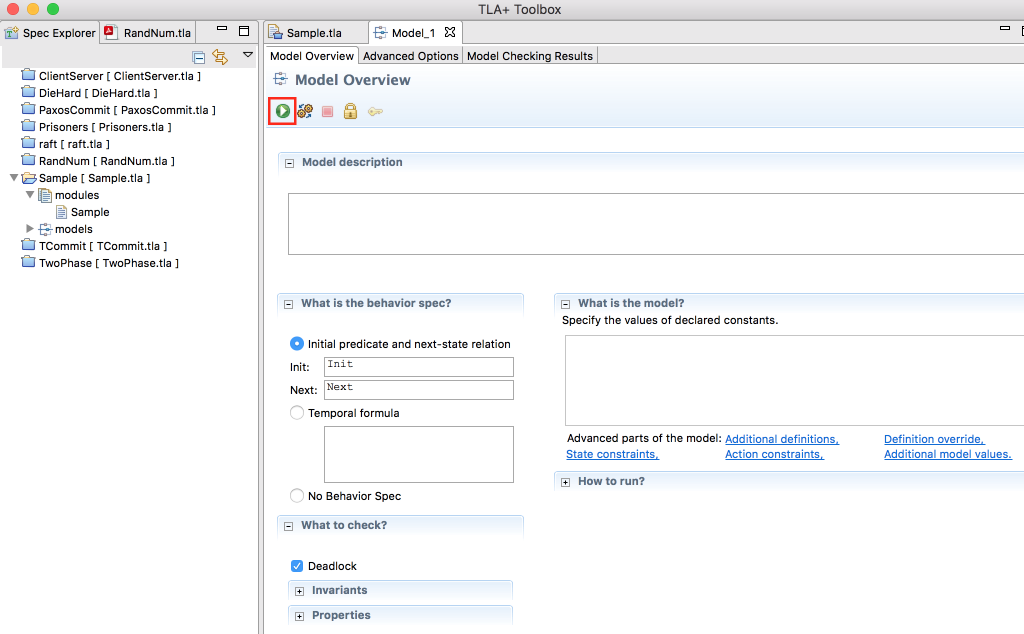Expand the Invariants section

click(x=300, y=592)
